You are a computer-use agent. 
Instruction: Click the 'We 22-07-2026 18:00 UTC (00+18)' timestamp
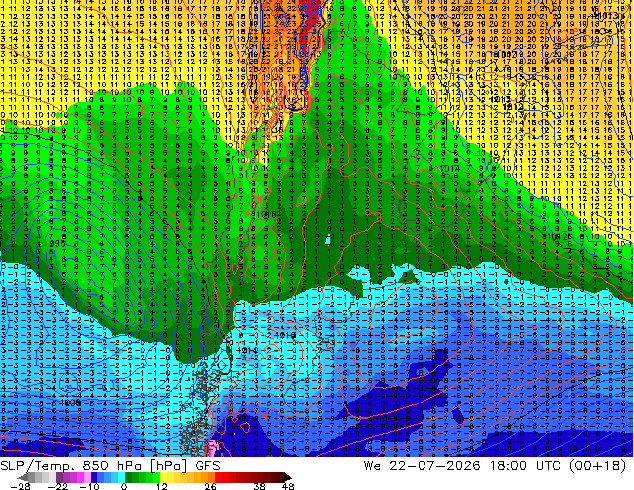click(x=495, y=466)
